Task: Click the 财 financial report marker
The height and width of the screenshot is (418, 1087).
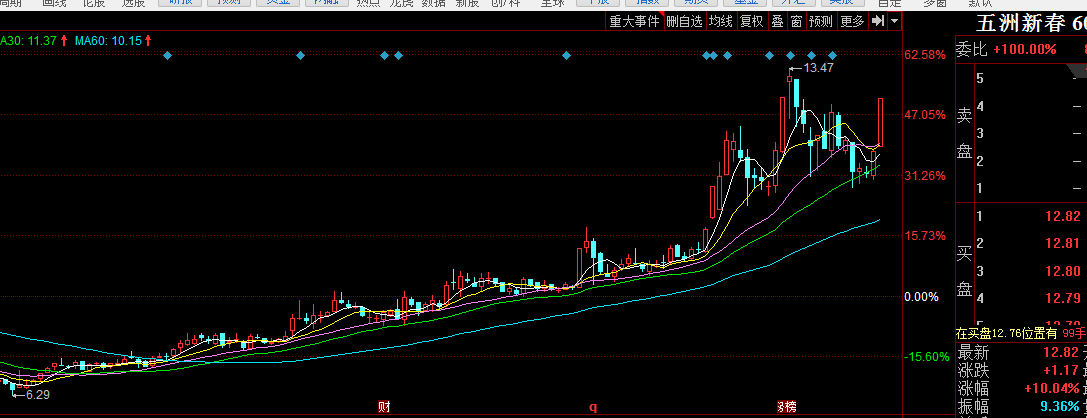Action: (383, 407)
